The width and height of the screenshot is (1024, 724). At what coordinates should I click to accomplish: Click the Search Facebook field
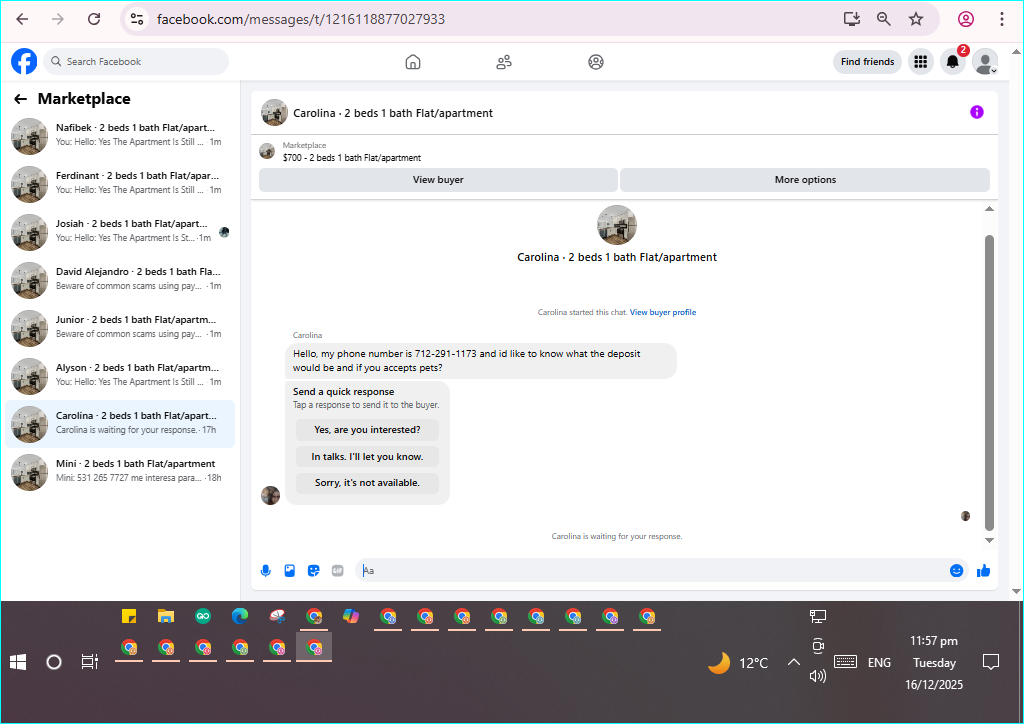pos(136,61)
